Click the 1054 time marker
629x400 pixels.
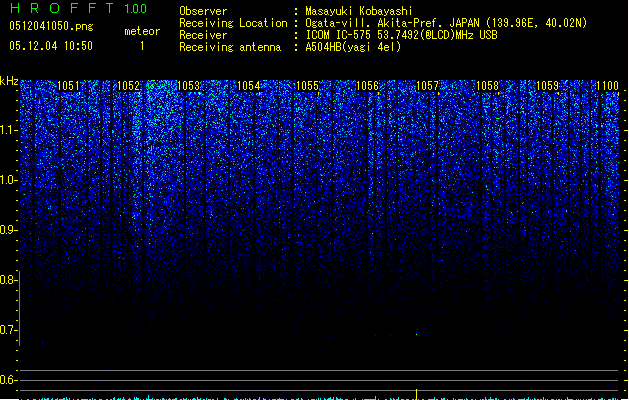click(248, 86)
